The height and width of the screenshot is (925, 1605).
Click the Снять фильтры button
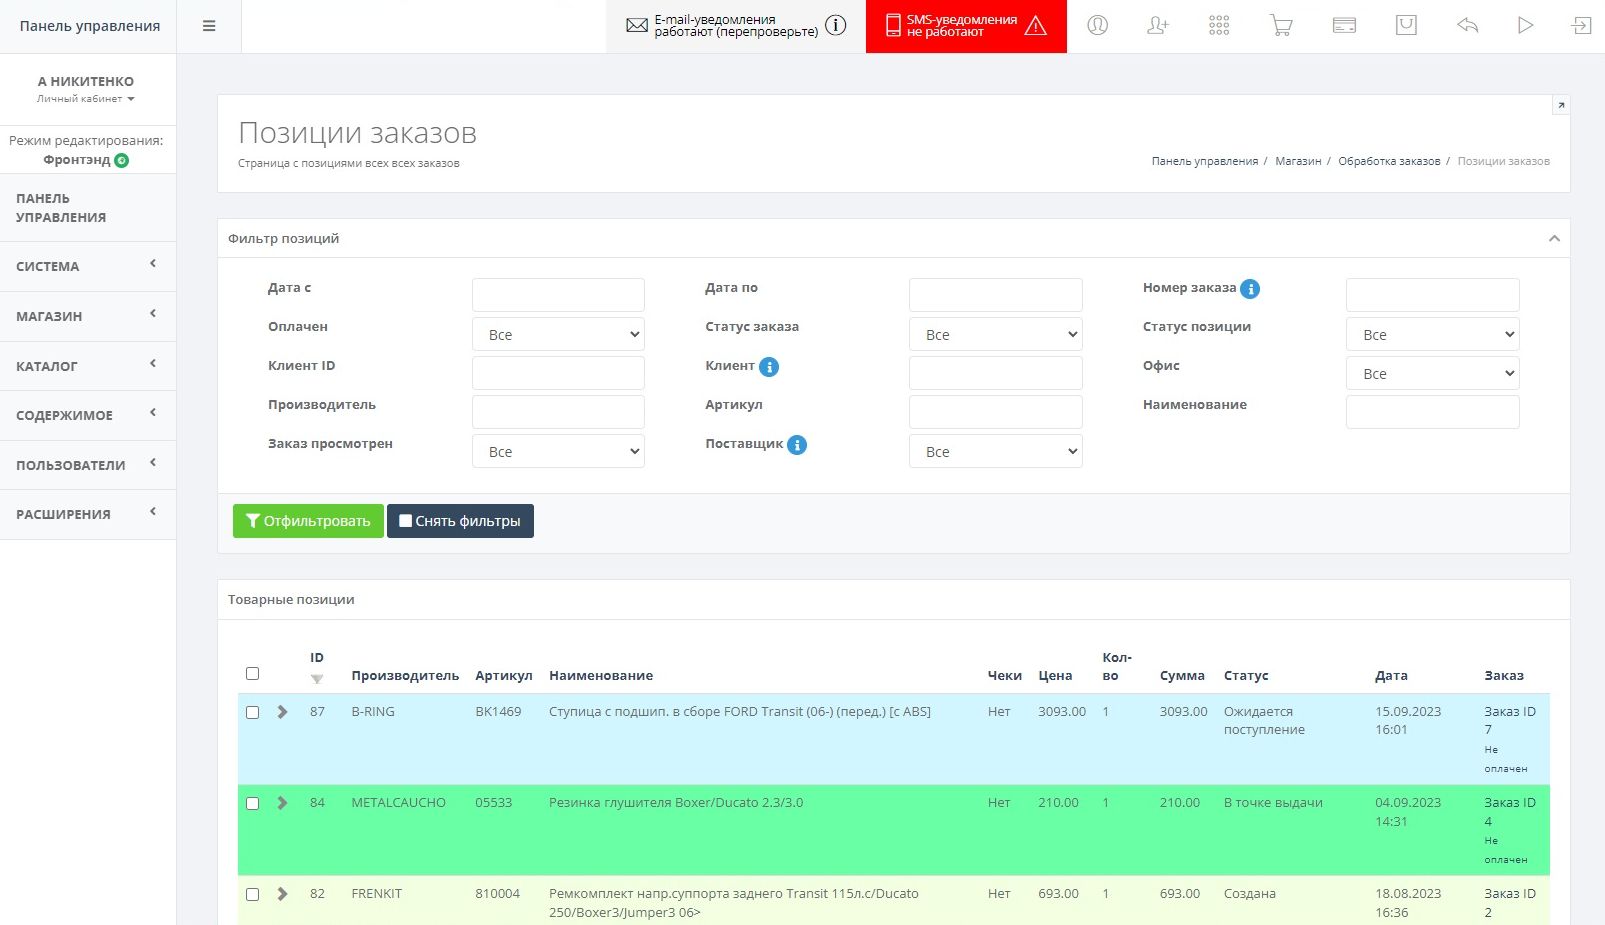point(460,521)
